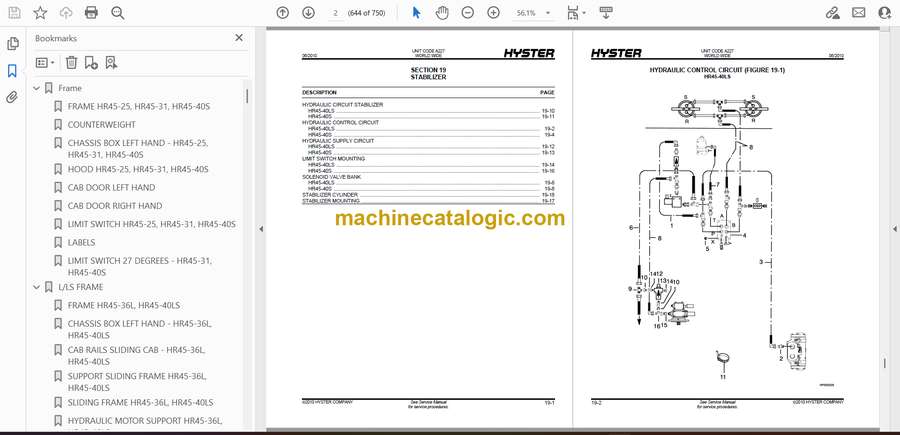Viewport: 900px width, 435px height.
Task: Click the HYDRAULIC CIRCUIT STABILIZER contents entry
Action: [343, 105]
